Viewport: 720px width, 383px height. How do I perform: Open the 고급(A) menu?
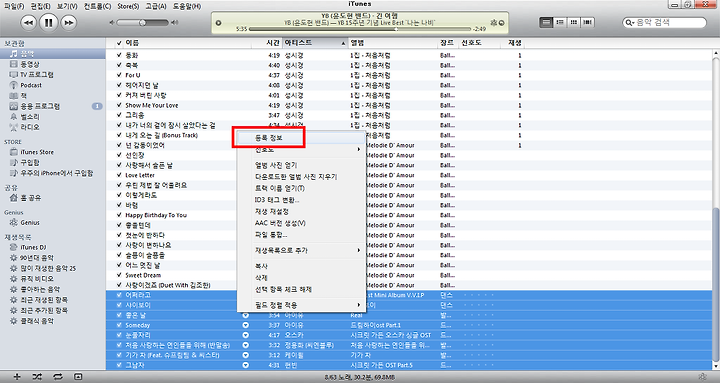tap(156, 6)
